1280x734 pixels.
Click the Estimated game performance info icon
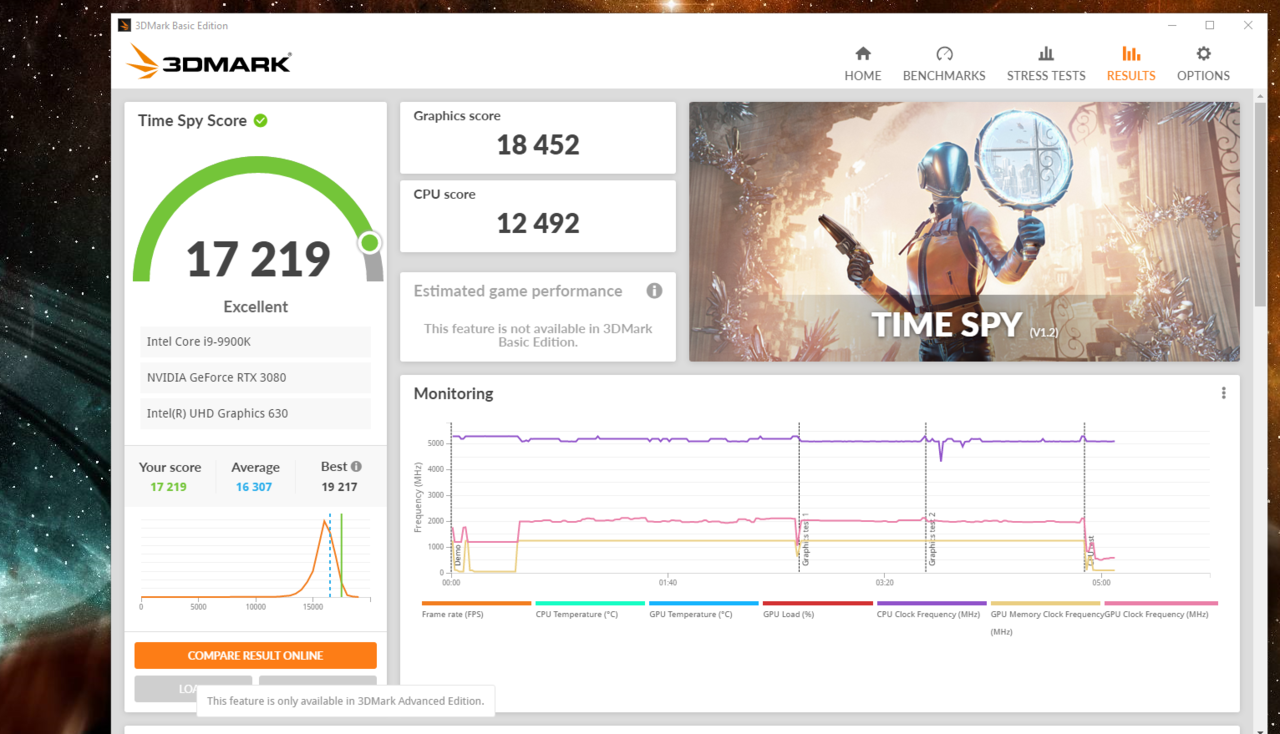(654, 291)
